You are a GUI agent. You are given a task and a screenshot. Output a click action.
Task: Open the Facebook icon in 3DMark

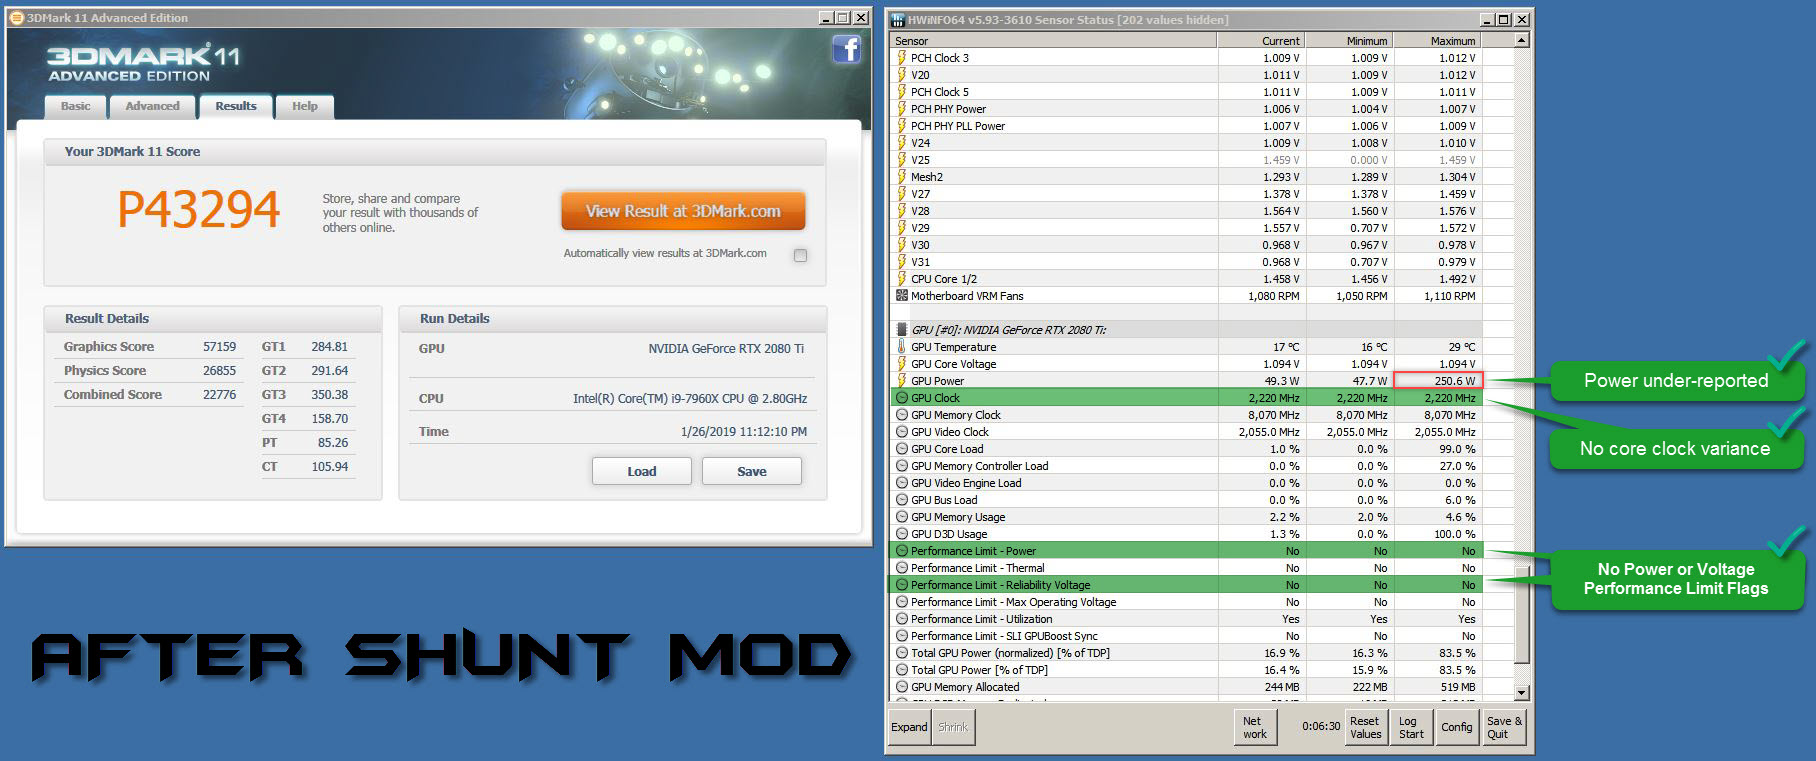click(x=846, y=49)
